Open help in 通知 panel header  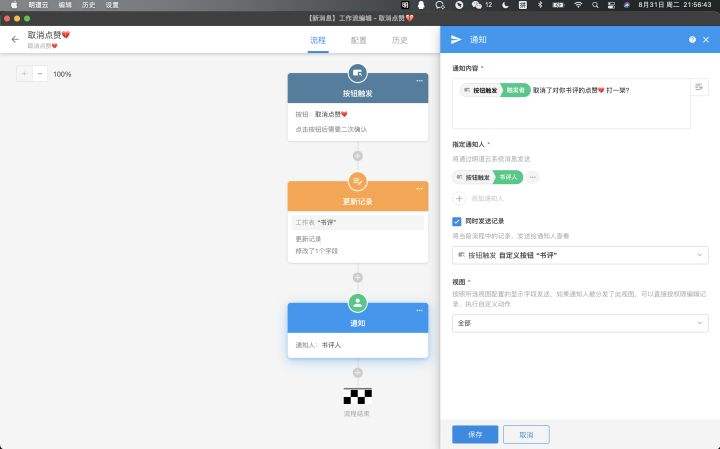click(692, 40)
